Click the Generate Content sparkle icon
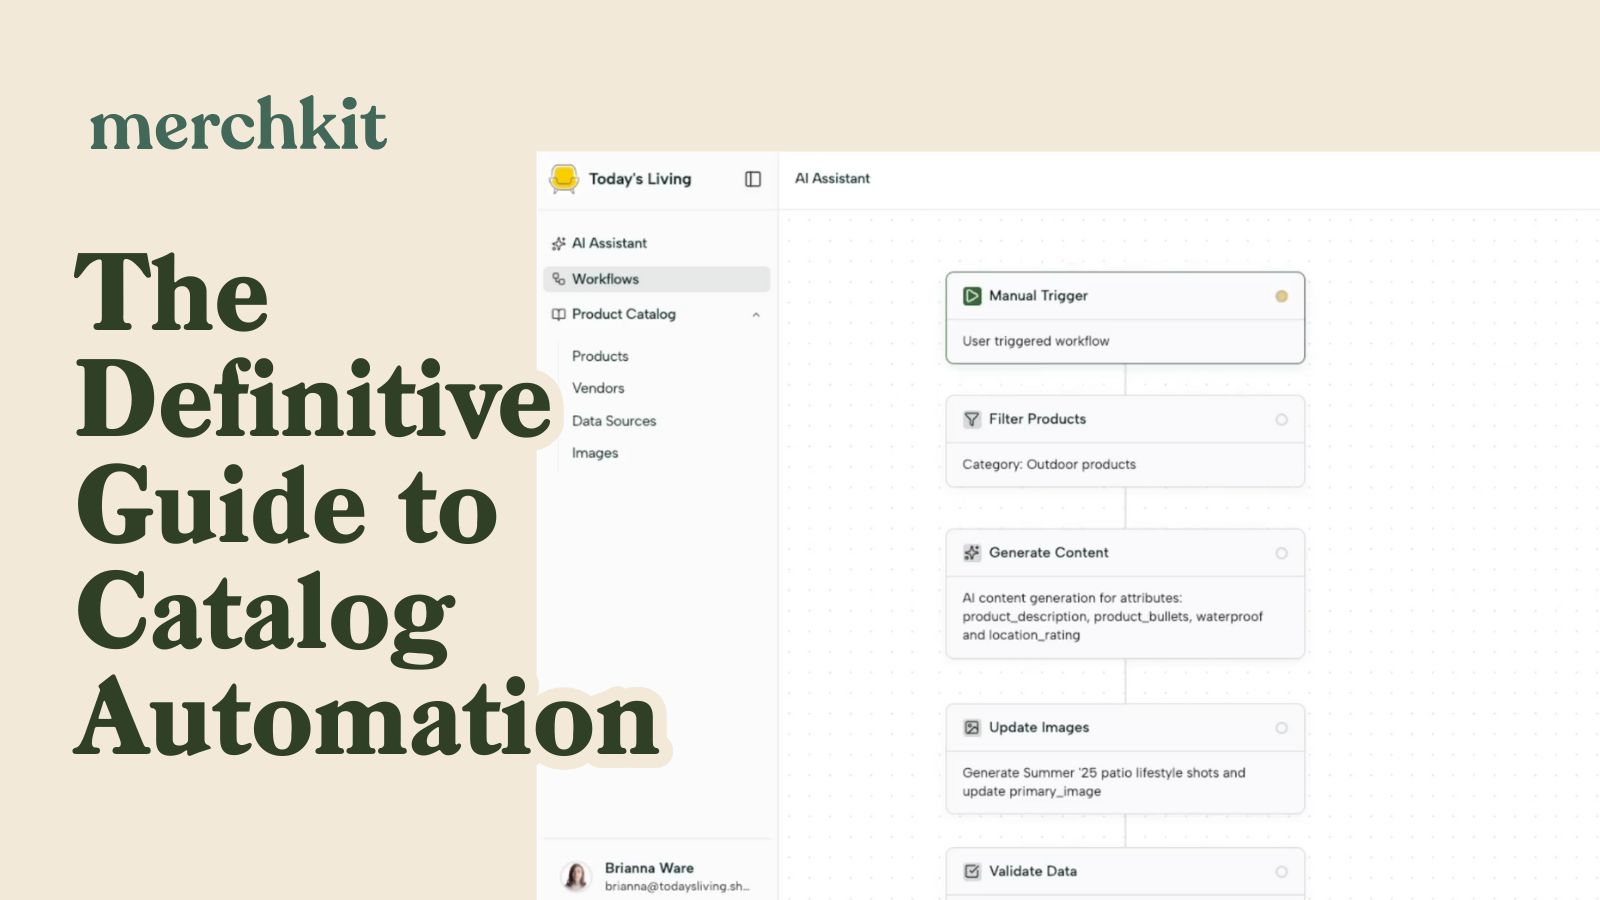Screen dimensions: 1600x900 pyautogui.click(x=972, y=553)
